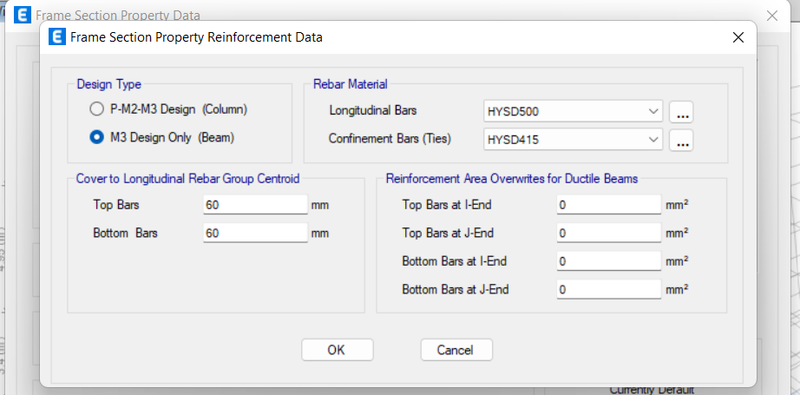Viewport: 800px width, 395px height.
Task: Click OK to confirm reinforcement data
Action: (337, 350)
